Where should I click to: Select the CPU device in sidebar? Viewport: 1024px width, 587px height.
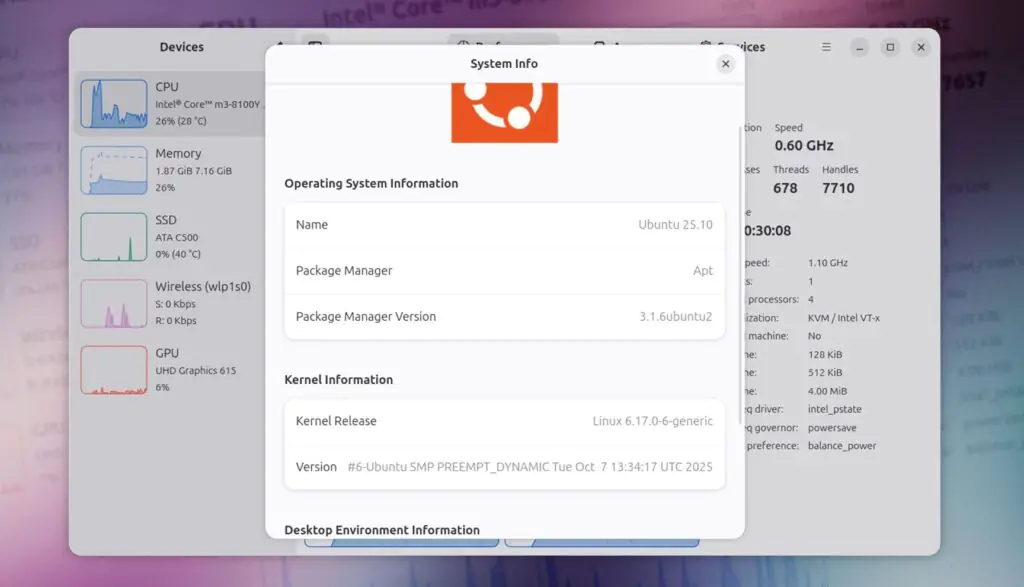[x=168, y=103]
